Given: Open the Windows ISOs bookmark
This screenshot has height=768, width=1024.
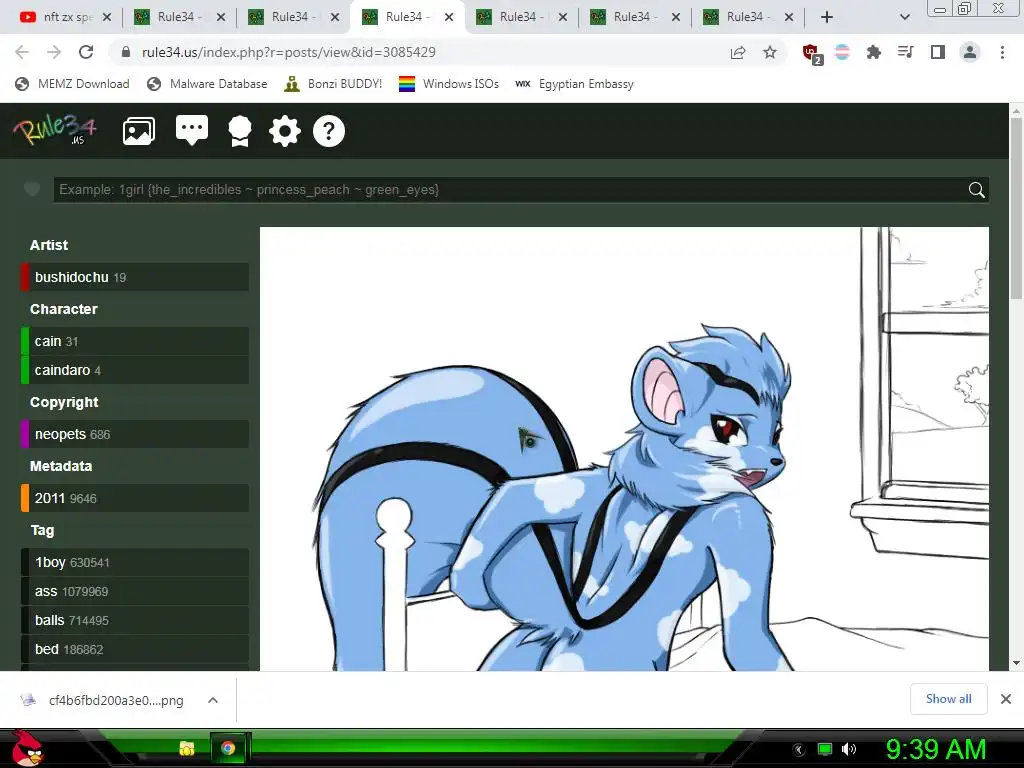Looking at the screenshot, I should [x=449, y=84].
